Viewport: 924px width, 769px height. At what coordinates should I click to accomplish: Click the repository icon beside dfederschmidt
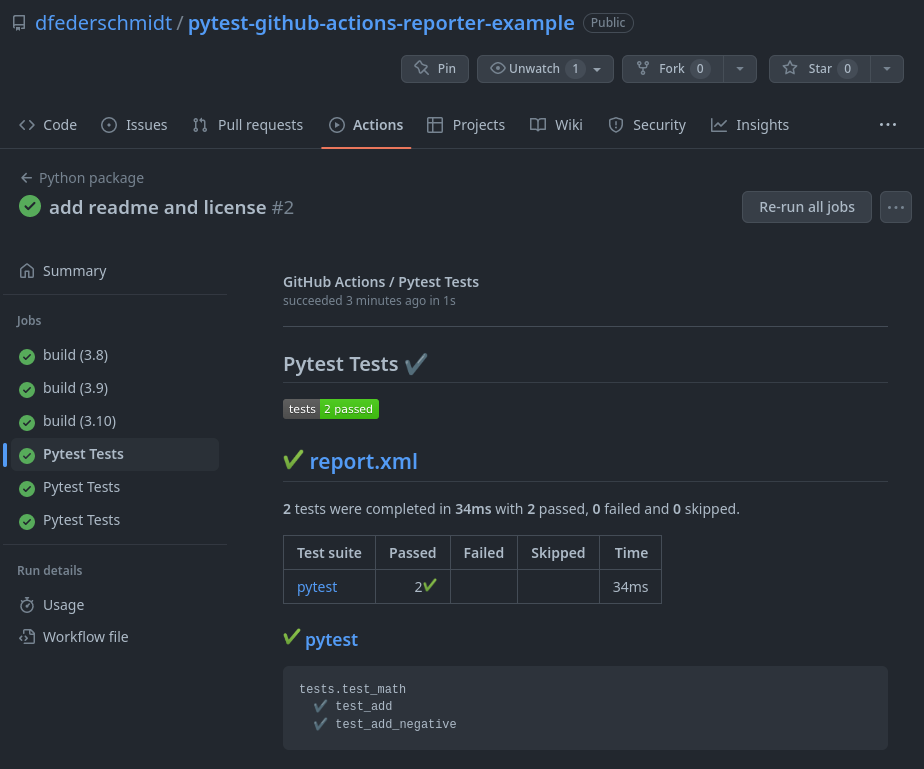19,23
